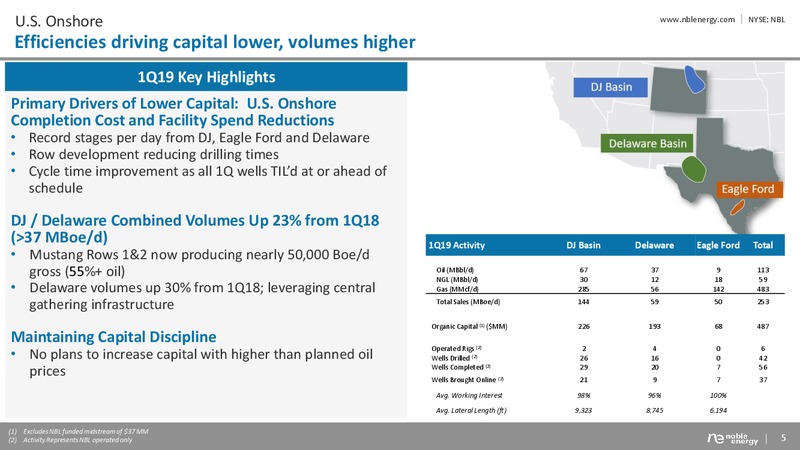
Task: Click DJ Basin wells brought online value 21
Action: [584, 380]
